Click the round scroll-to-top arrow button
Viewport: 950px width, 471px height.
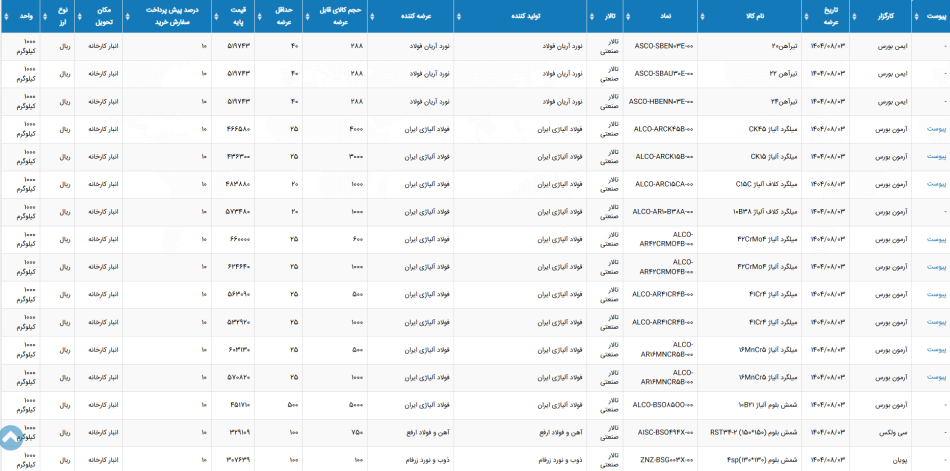coord(10,438)
